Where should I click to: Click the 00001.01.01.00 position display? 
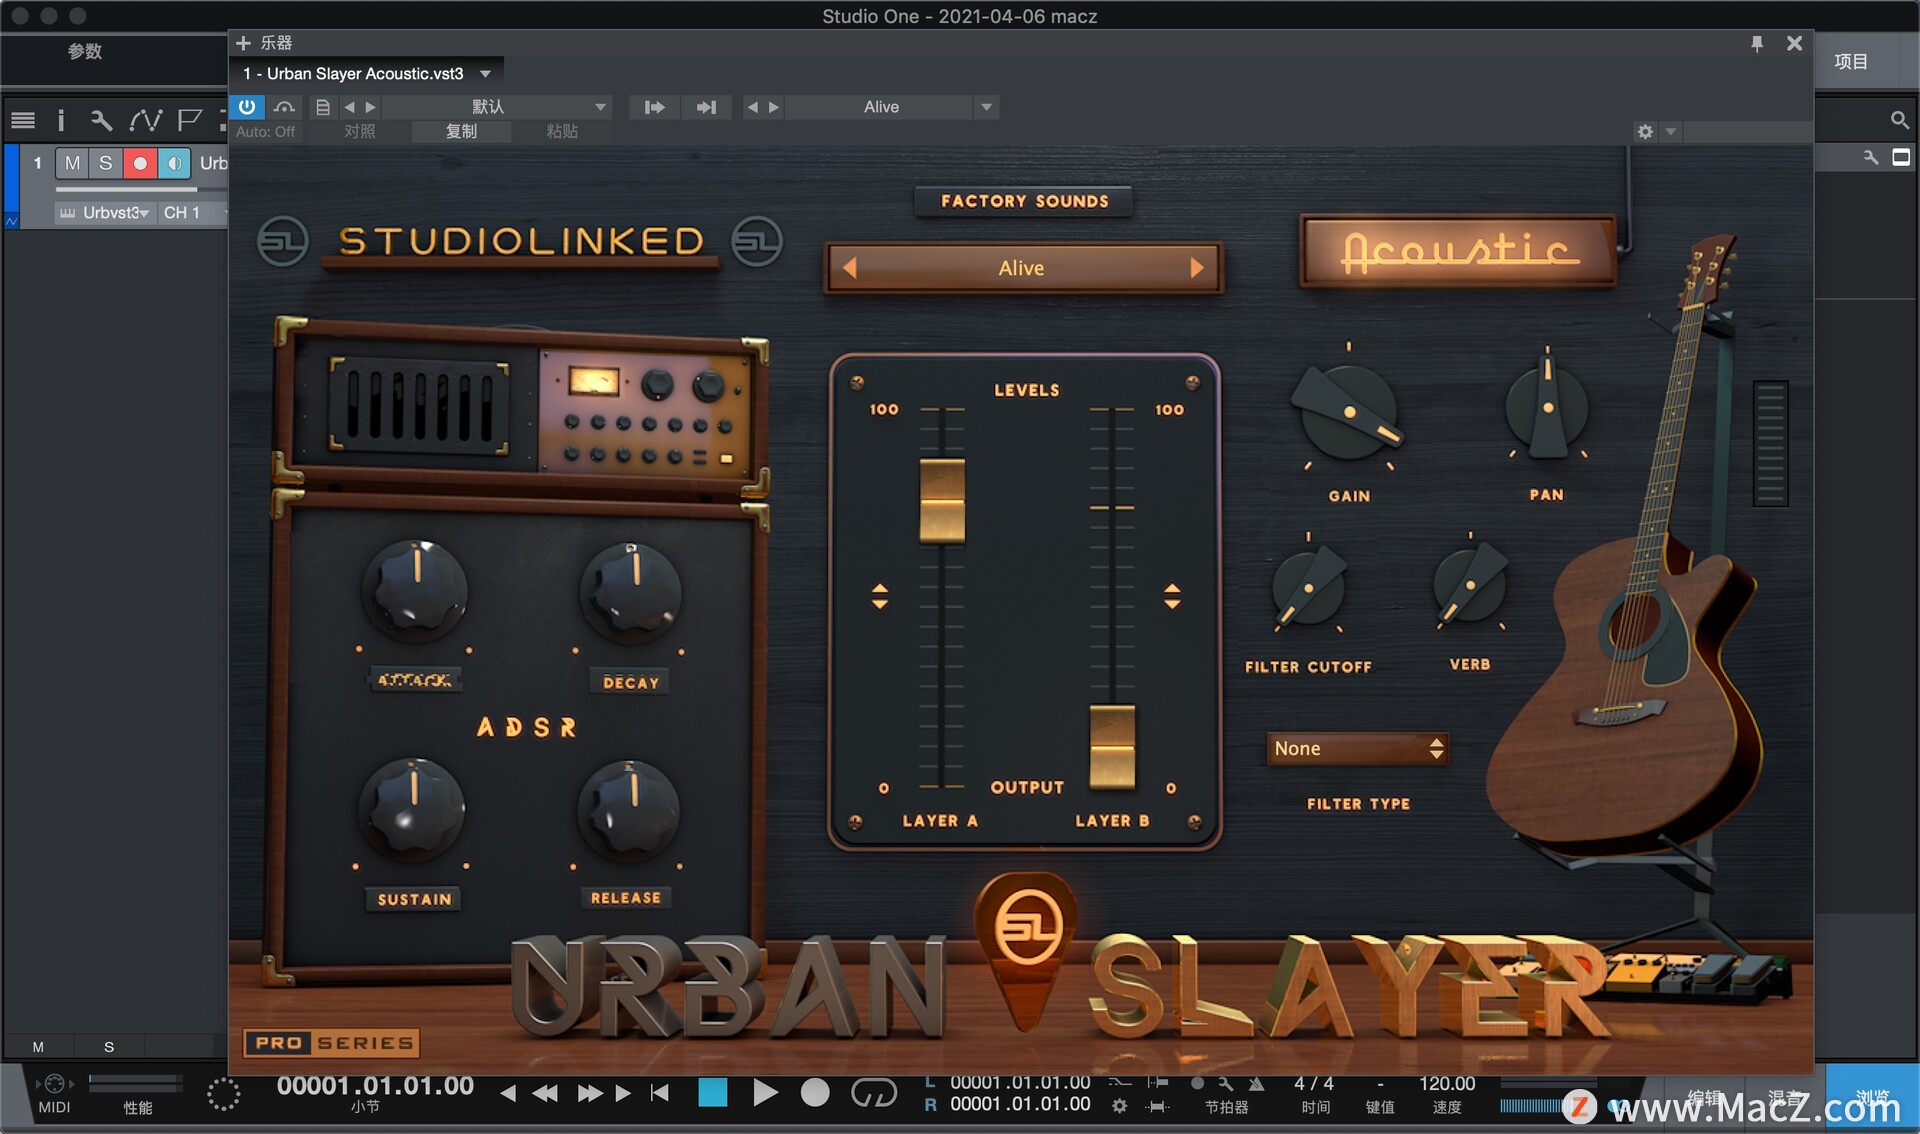(x=375, y=1086)
